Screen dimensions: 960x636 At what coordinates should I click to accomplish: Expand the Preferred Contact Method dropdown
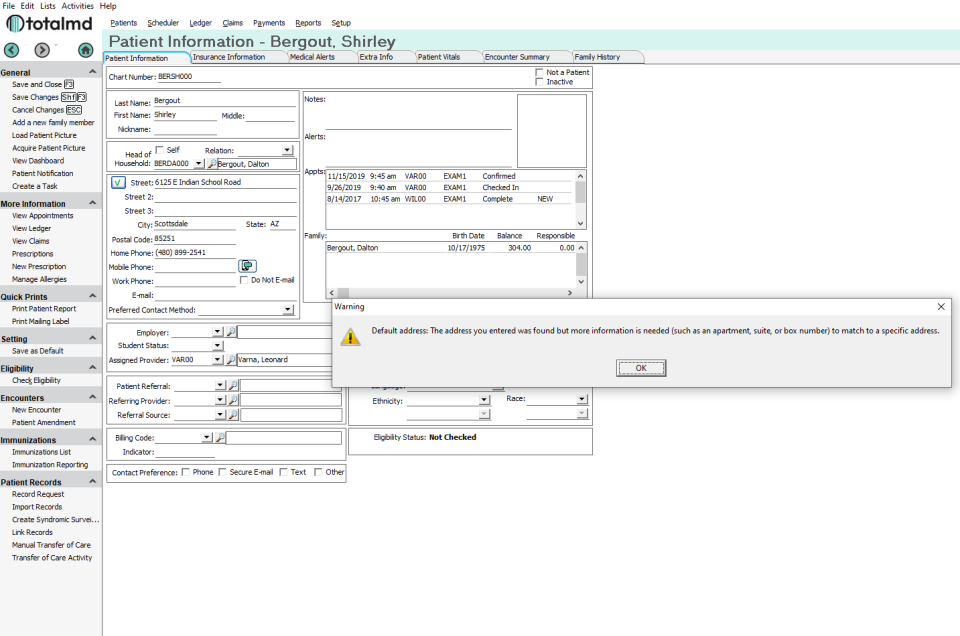[x=288, y=310]
